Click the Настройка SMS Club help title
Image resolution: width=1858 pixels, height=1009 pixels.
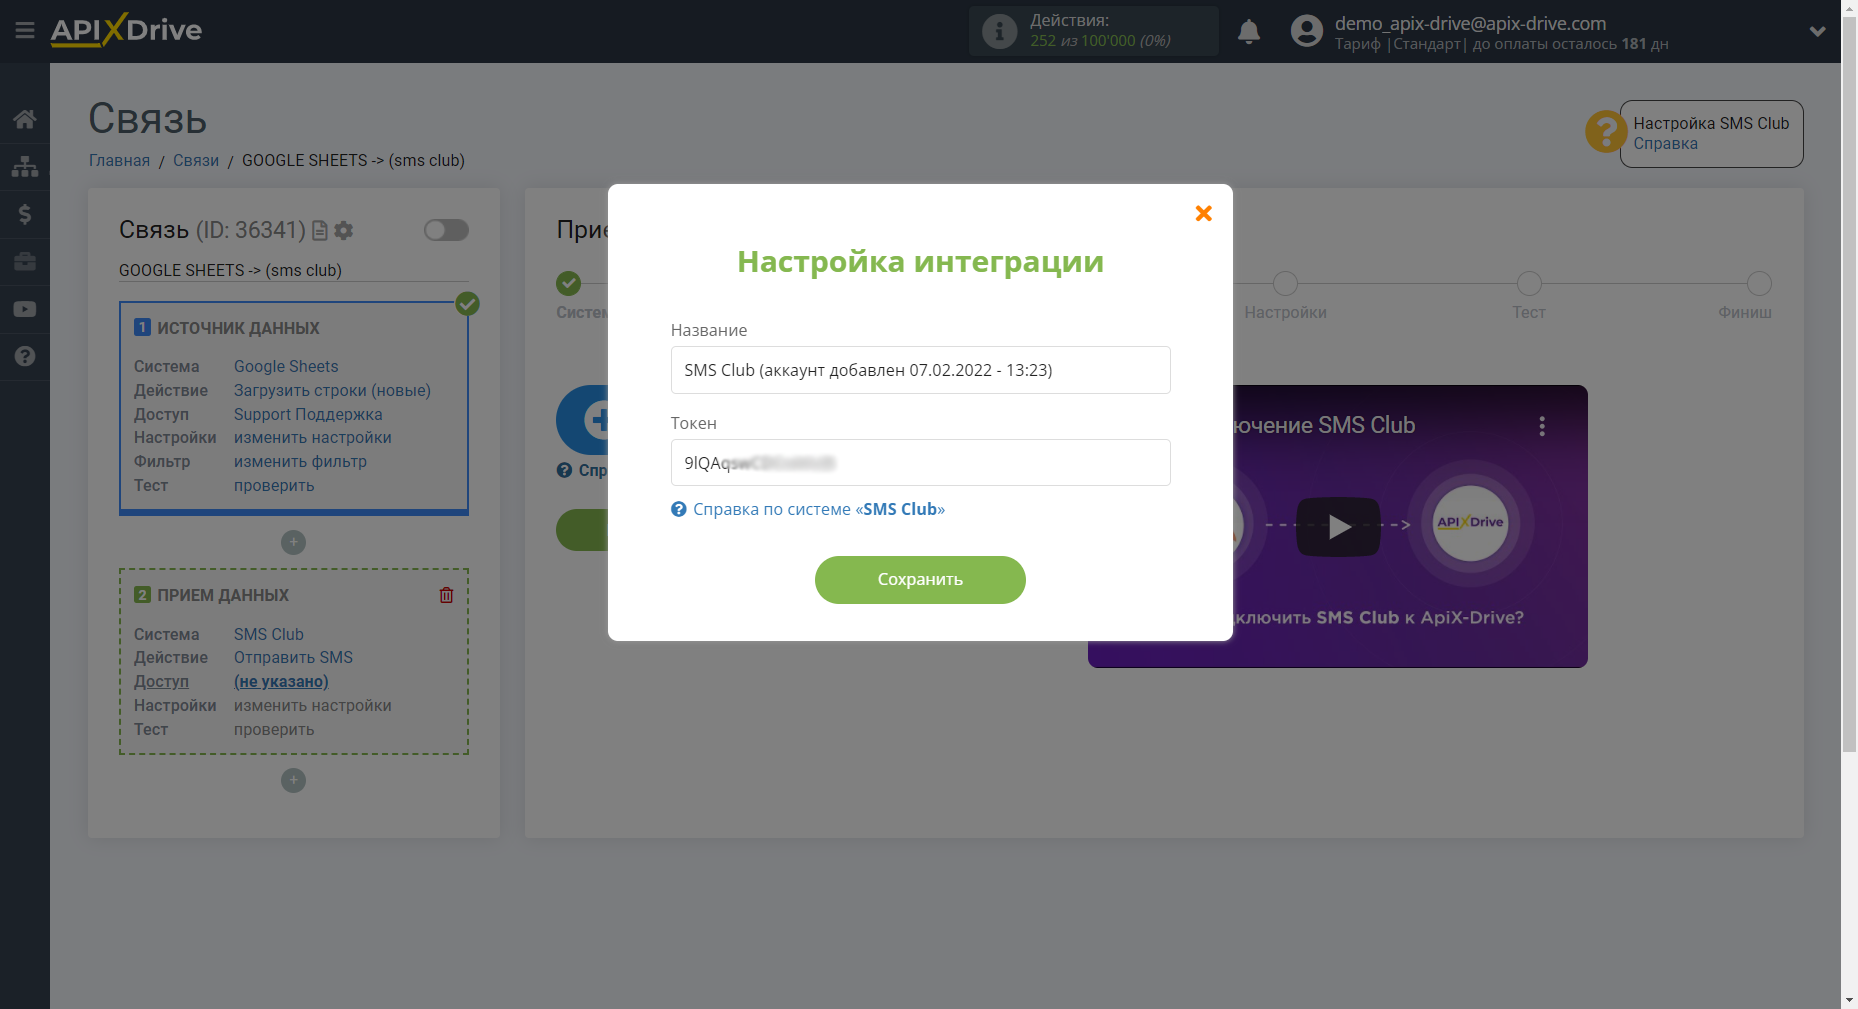pos(1711,124)
